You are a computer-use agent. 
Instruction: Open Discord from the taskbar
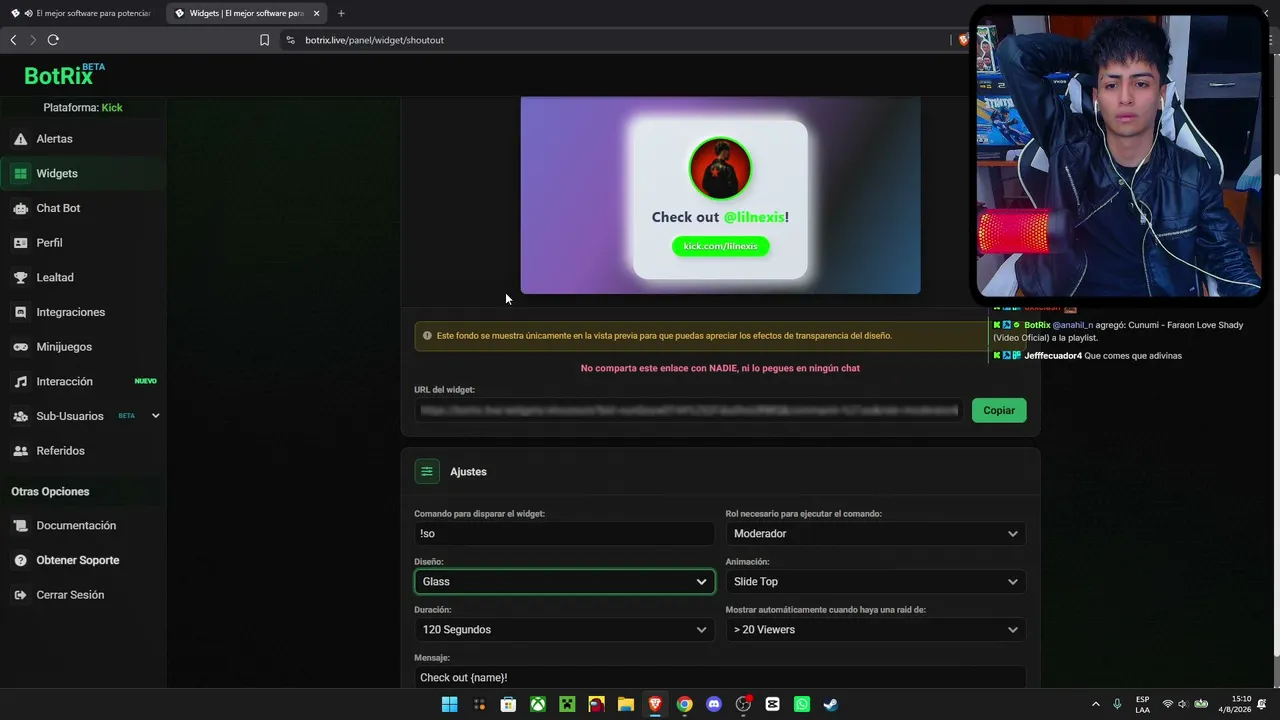tap(713, 704)
